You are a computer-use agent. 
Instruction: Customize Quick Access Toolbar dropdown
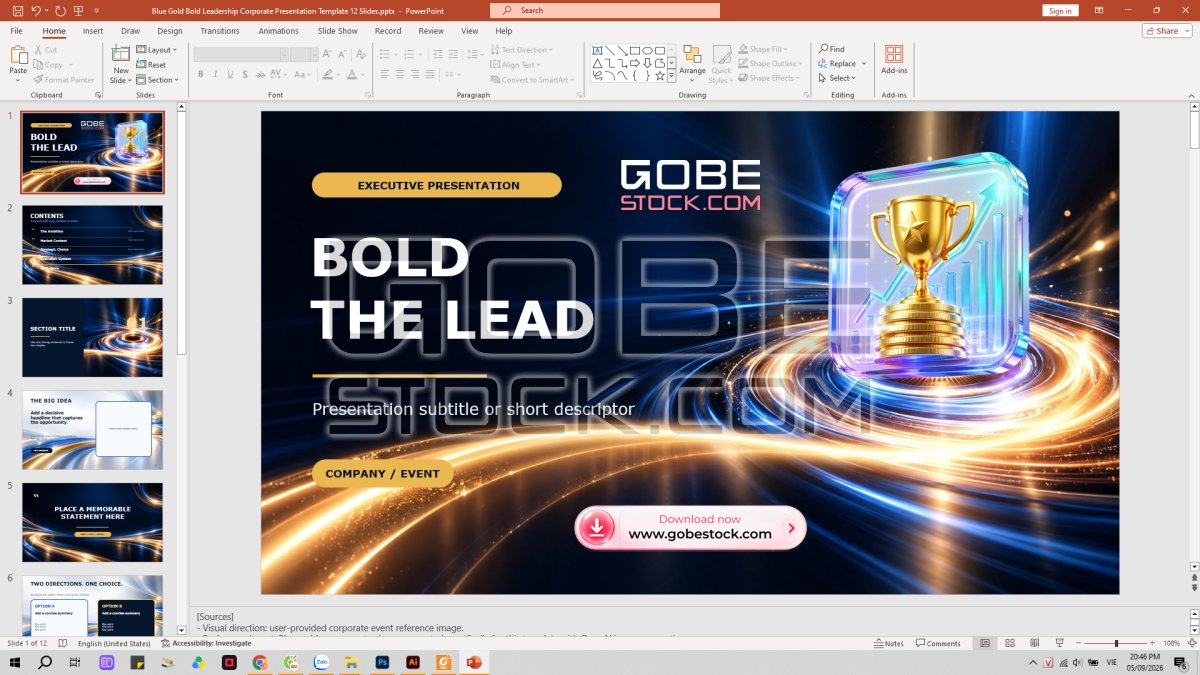tap(97, 10)
